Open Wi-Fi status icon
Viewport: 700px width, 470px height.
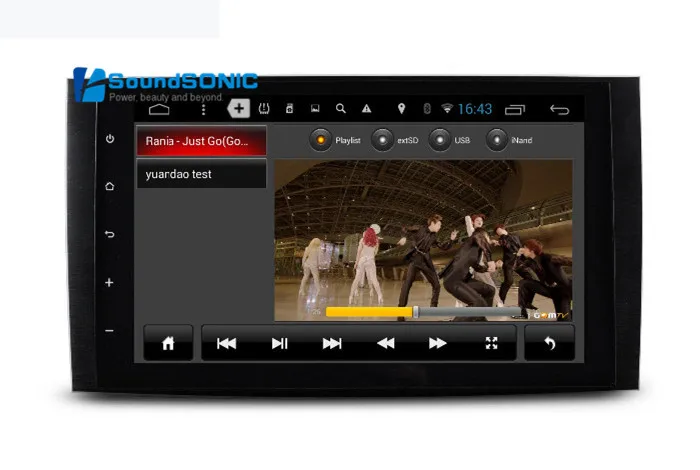pyautogui.click(x=447, y=108)
